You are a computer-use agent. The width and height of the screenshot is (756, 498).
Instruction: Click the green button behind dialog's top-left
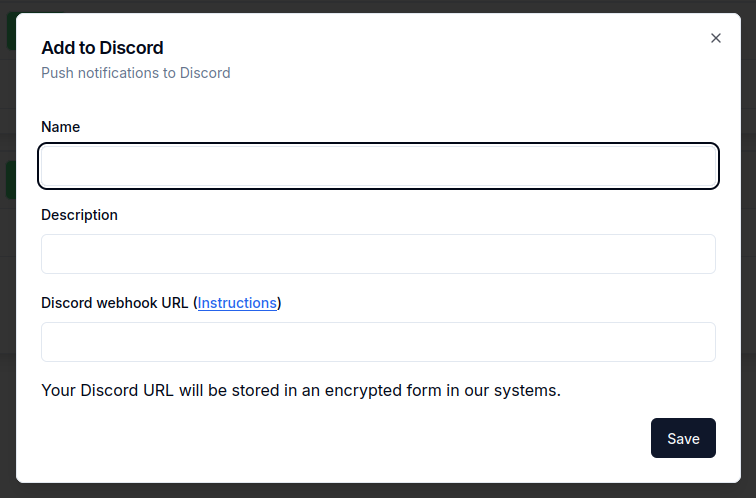(9, 30)
